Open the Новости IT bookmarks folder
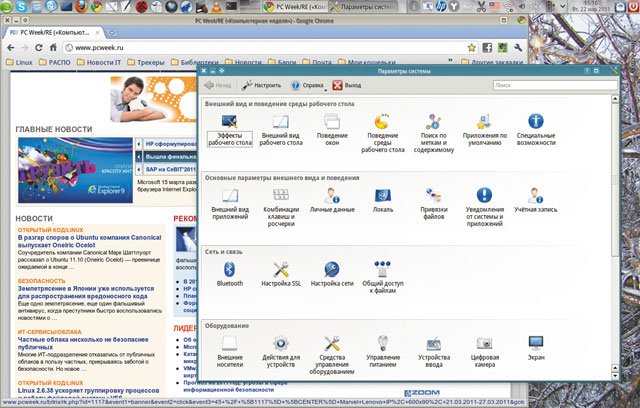 click(99, 62)
